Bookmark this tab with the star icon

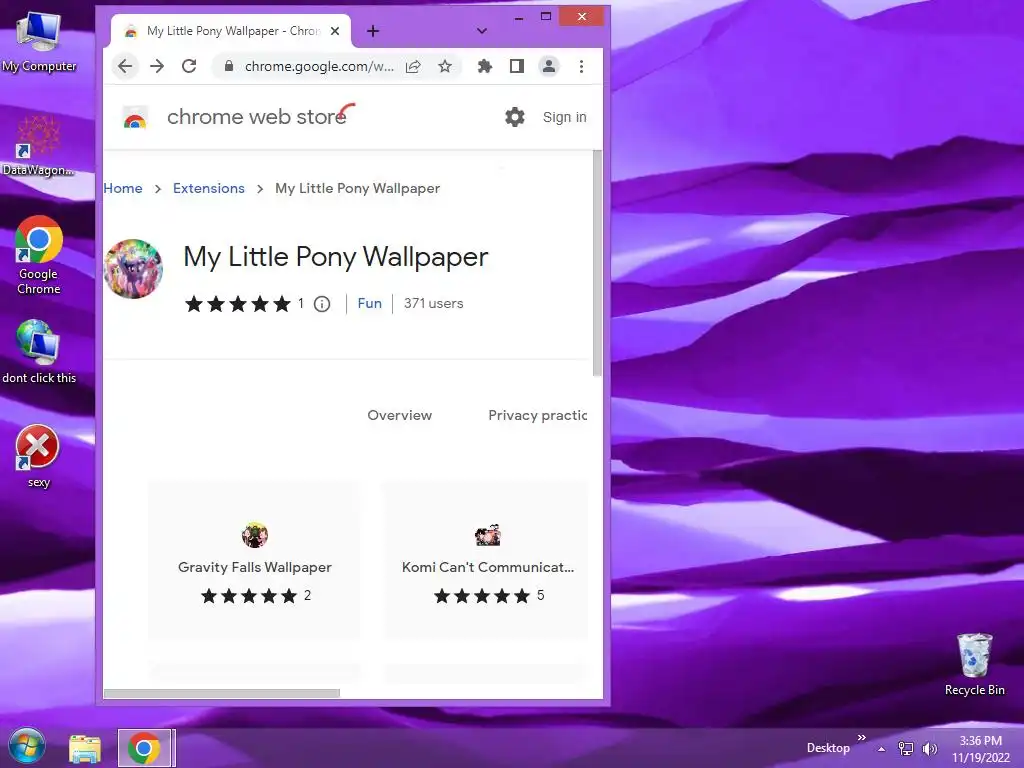point(445,66)
